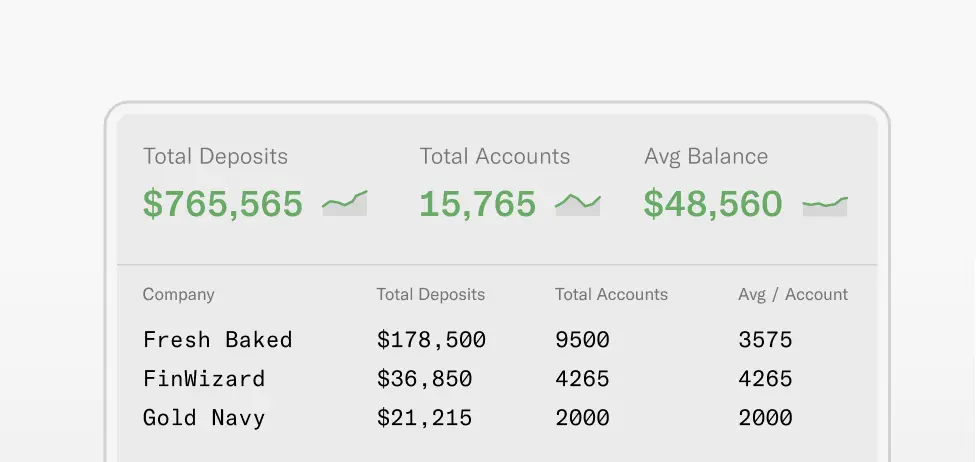This screenshot has height=462, width=976.
Task: Sort by Total Accounts column header
Action: coord(611,294)
